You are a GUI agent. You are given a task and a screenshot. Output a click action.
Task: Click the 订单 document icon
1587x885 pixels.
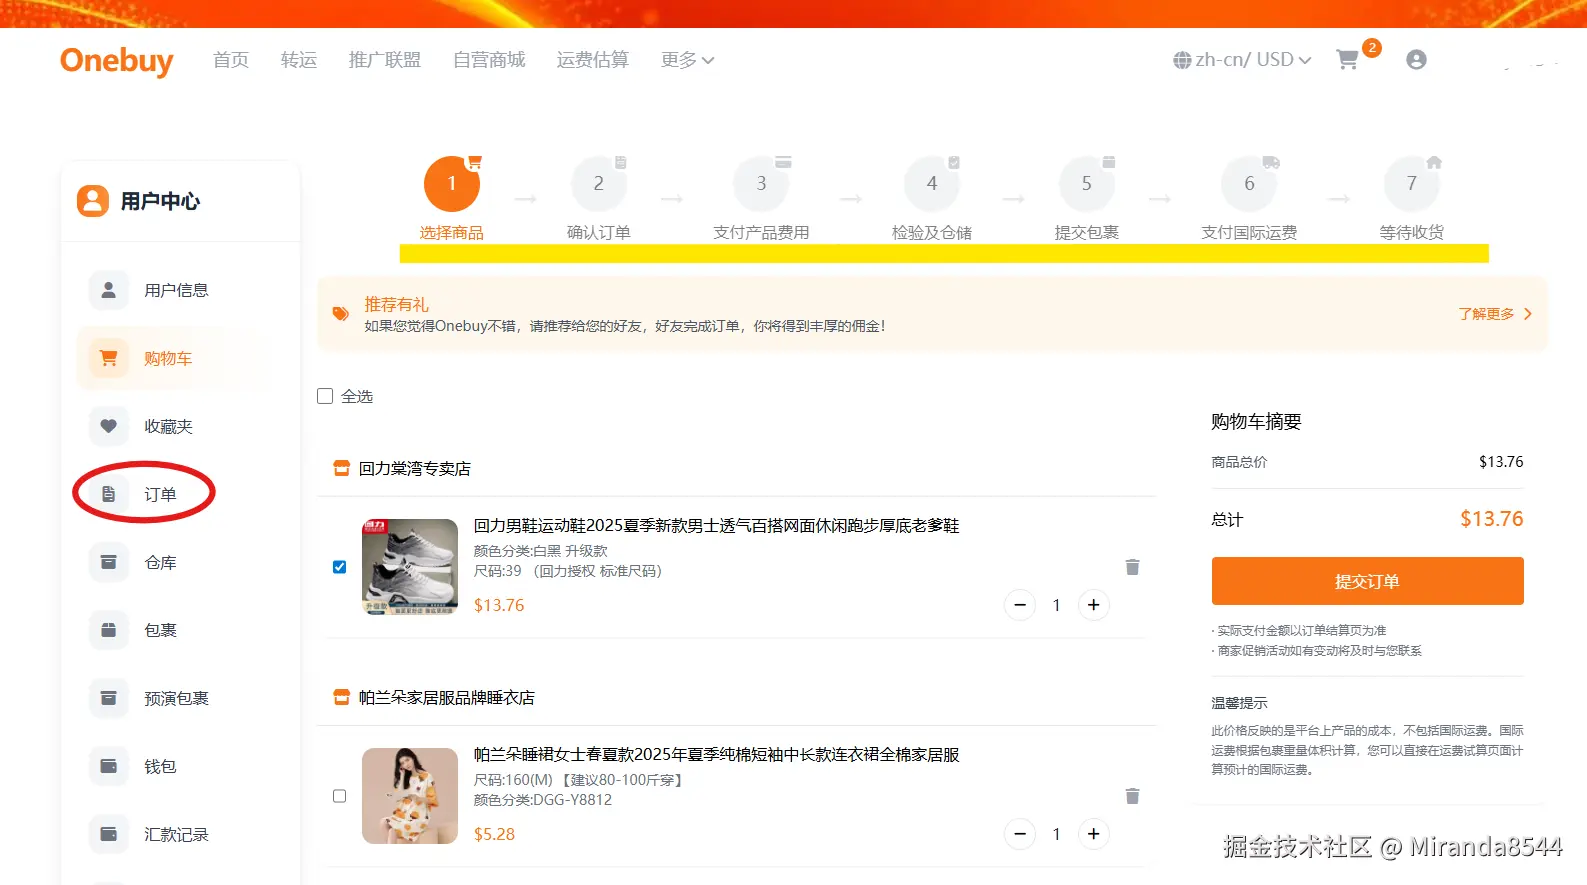coord(109,494)
